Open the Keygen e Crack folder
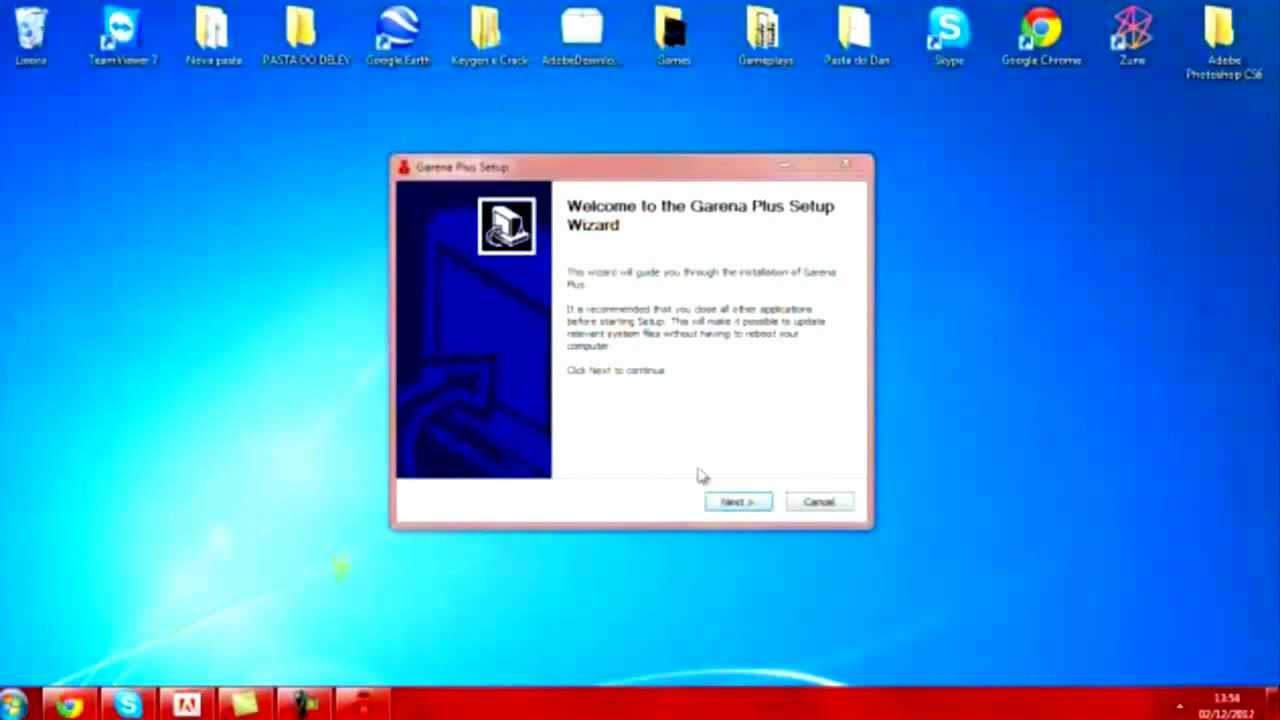 [x=489, y=37]
